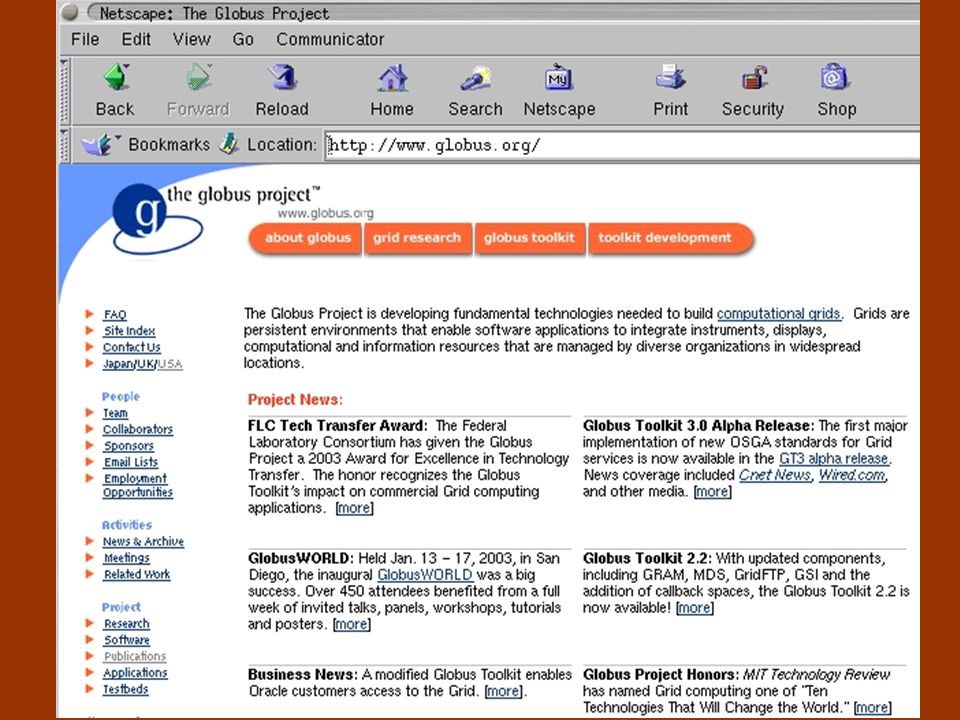Click the about globus tab button
This screenshot has height=720, width=960.
point(306,238)
